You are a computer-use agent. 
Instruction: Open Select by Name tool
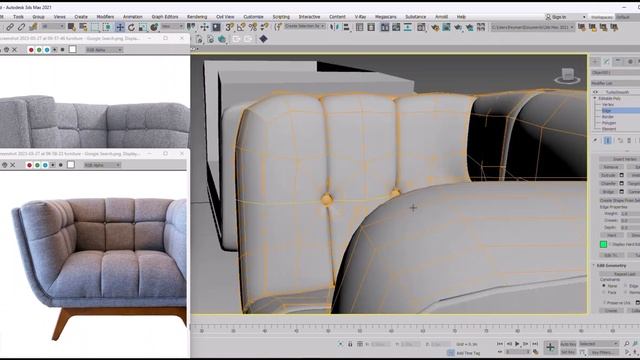[83, 27]
